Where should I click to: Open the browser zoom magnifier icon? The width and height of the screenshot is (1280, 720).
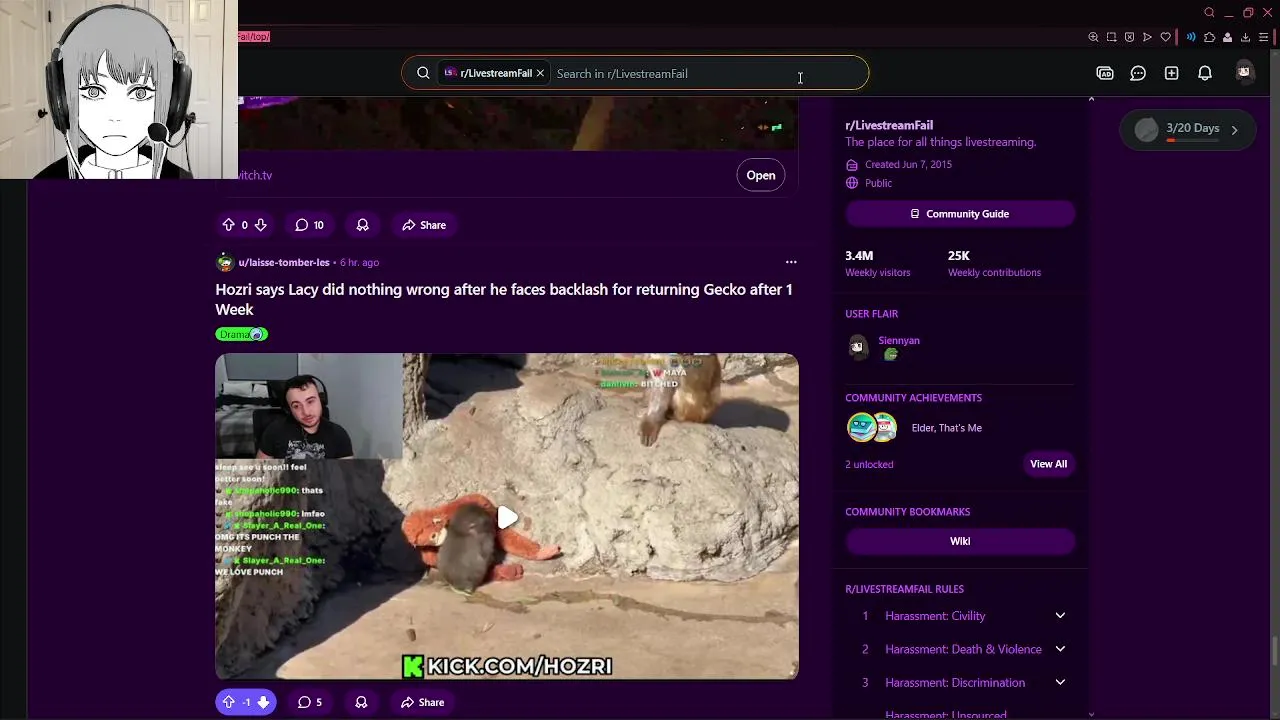tap(1093, 37)
